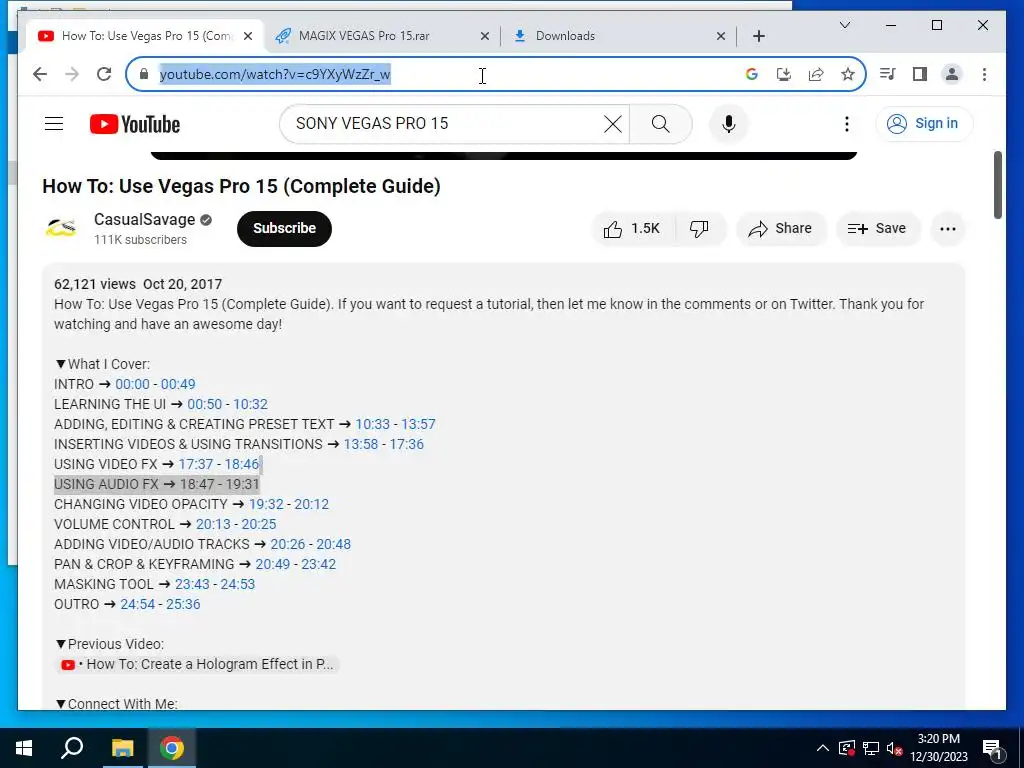1024x768 pixels.
Task: Jump to timestamp 20:49
Action: click(x=272, y=564)
